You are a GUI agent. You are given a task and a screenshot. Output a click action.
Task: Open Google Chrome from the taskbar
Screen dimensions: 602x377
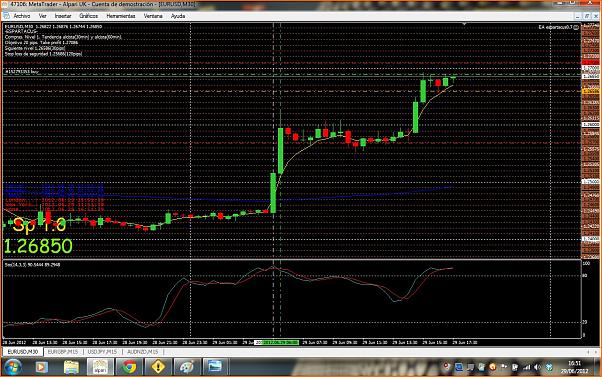(129, 367)
